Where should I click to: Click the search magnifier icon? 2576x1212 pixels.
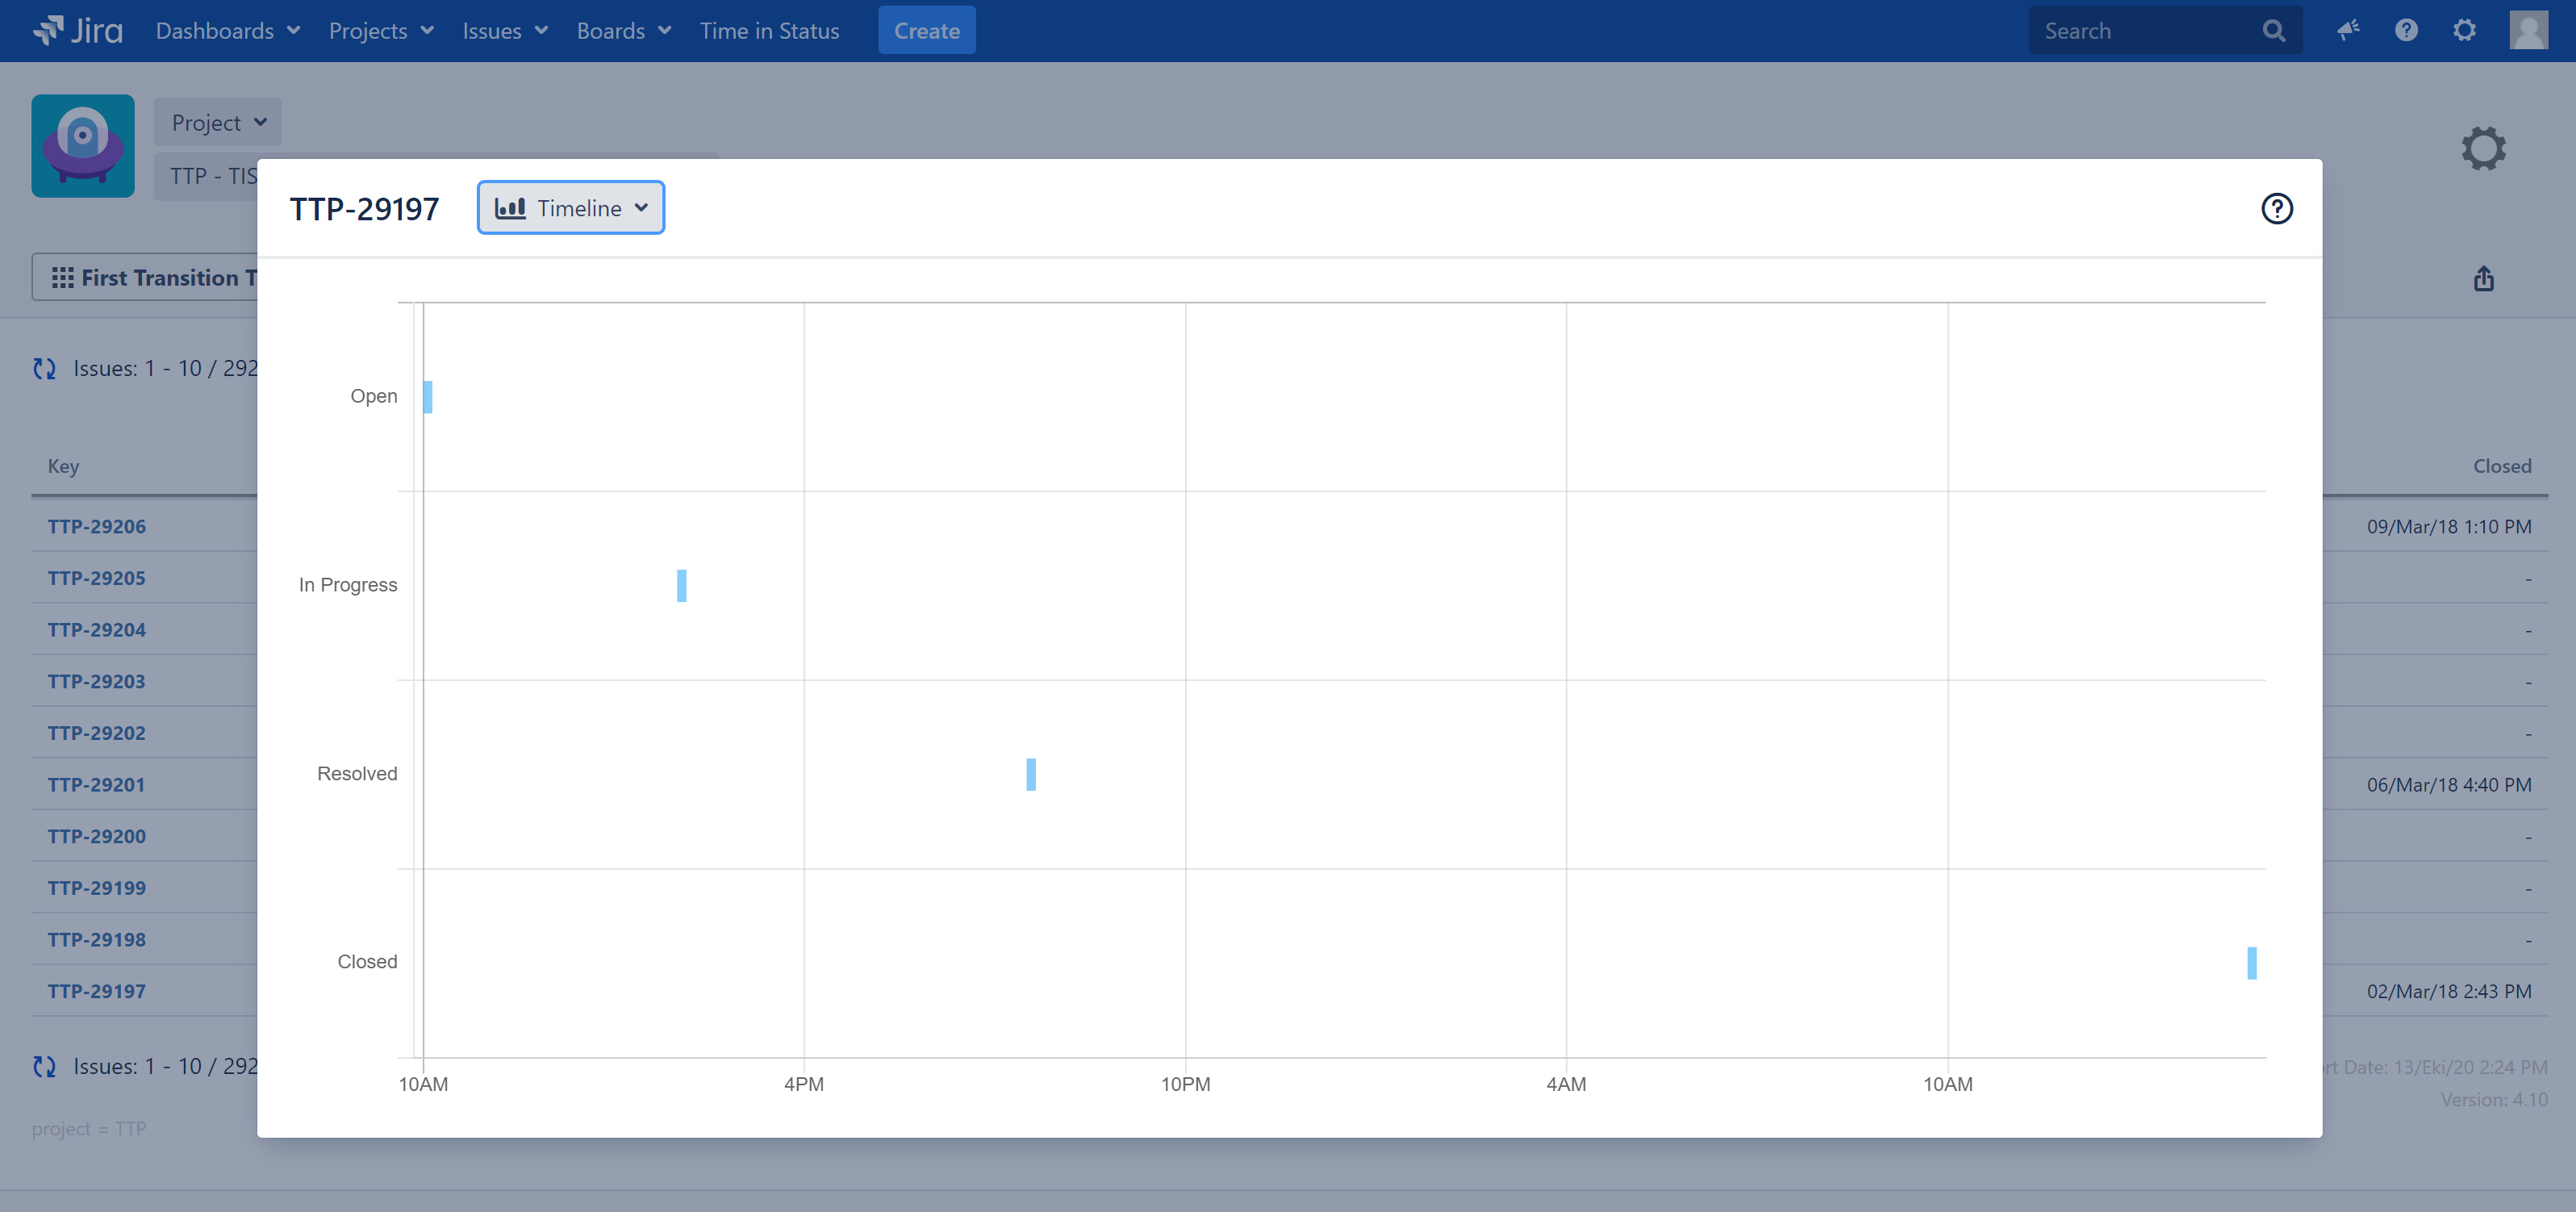(x=2273, y=31)
